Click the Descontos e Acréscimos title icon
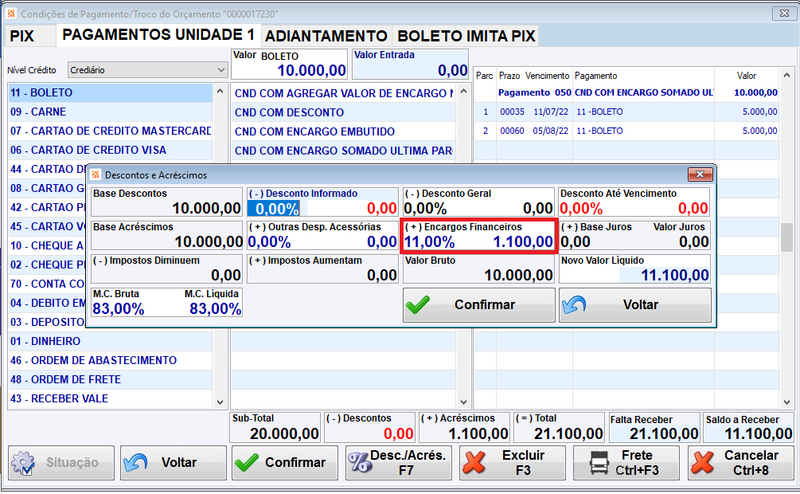 click(95, 175)
